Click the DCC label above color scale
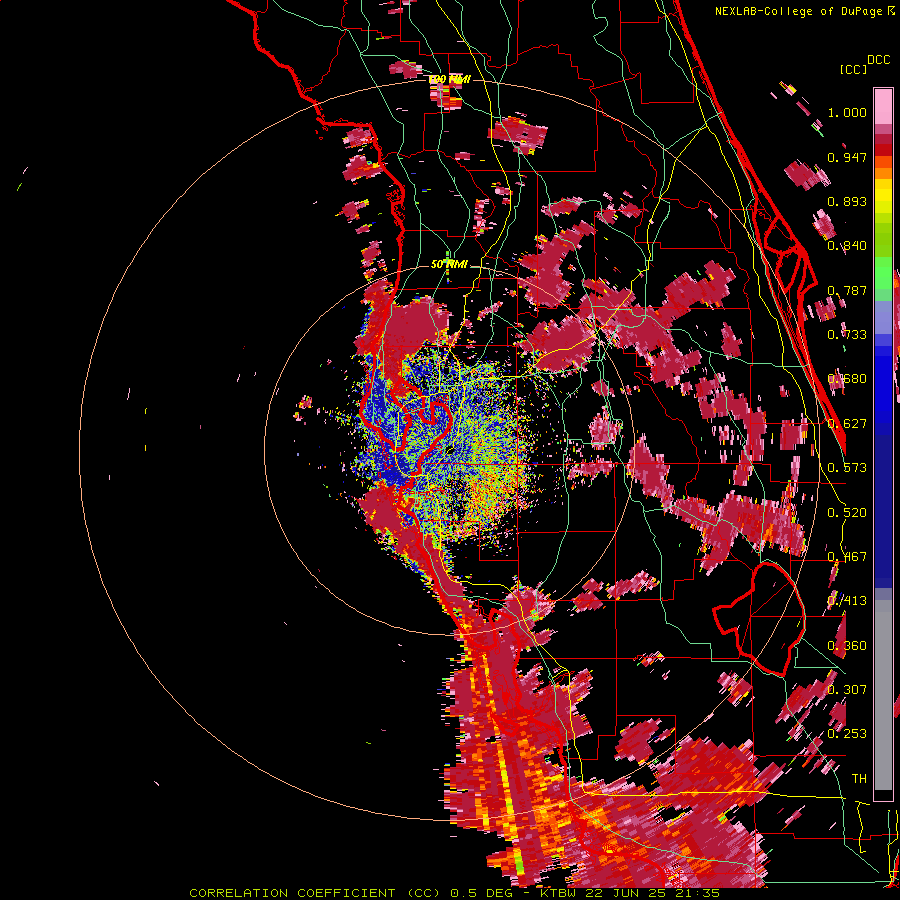This screenshot has width=900, height=900. tap(878, 60)
